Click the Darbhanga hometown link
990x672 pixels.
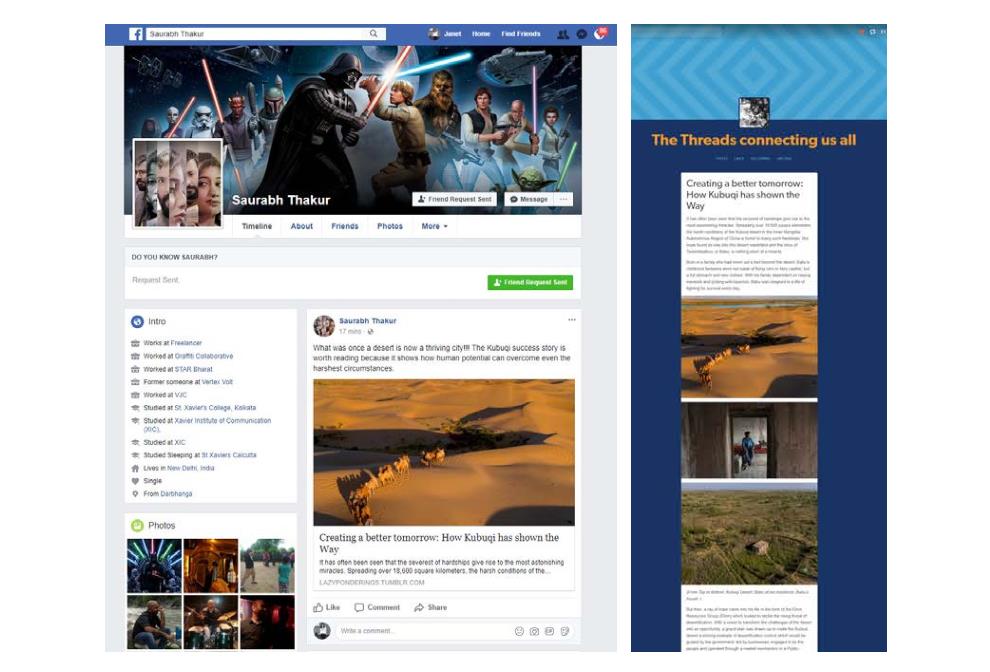(176, 494)
